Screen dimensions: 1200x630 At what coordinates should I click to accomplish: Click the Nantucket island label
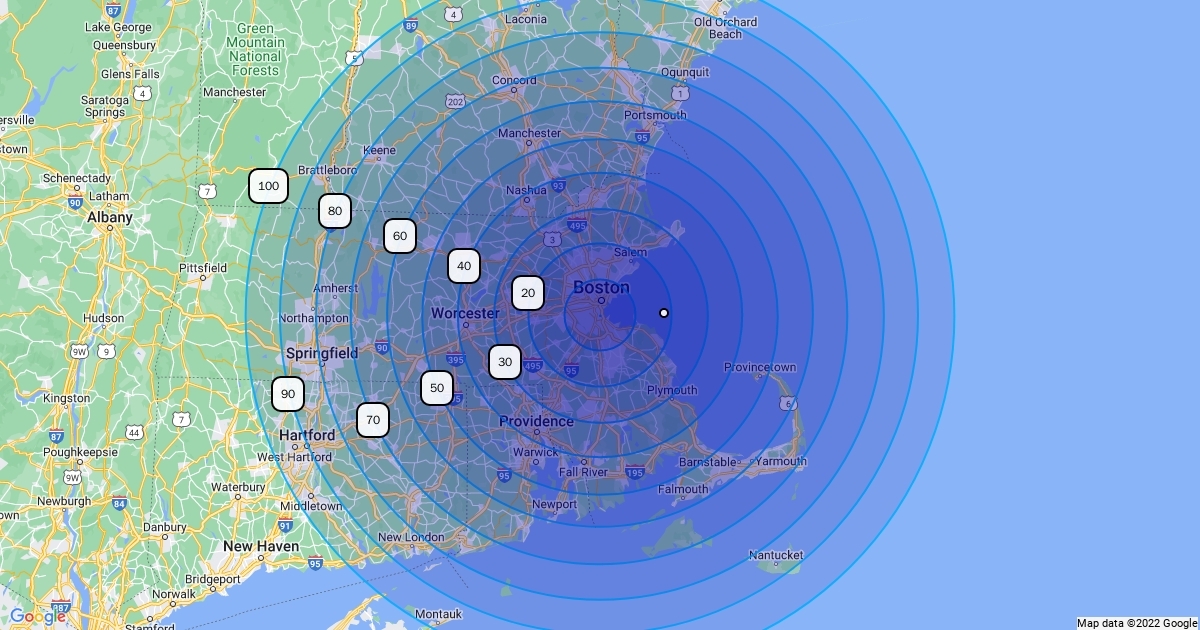click(x=776, y=555)
